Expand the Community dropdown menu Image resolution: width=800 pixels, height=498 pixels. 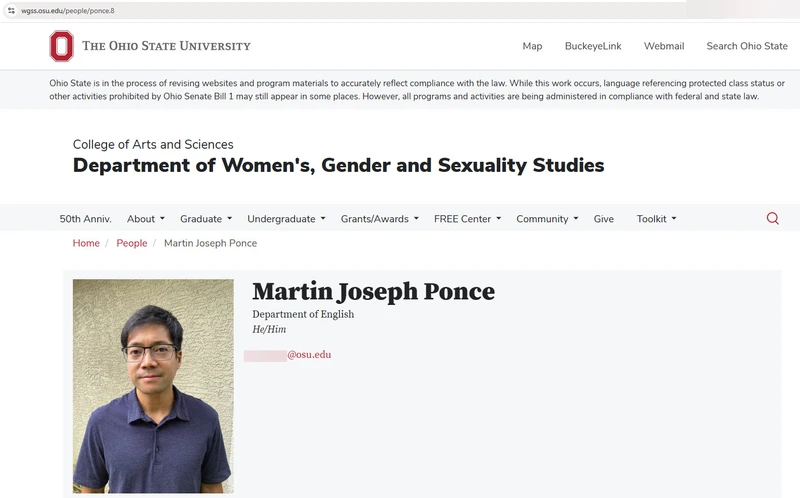coord(547,219)
